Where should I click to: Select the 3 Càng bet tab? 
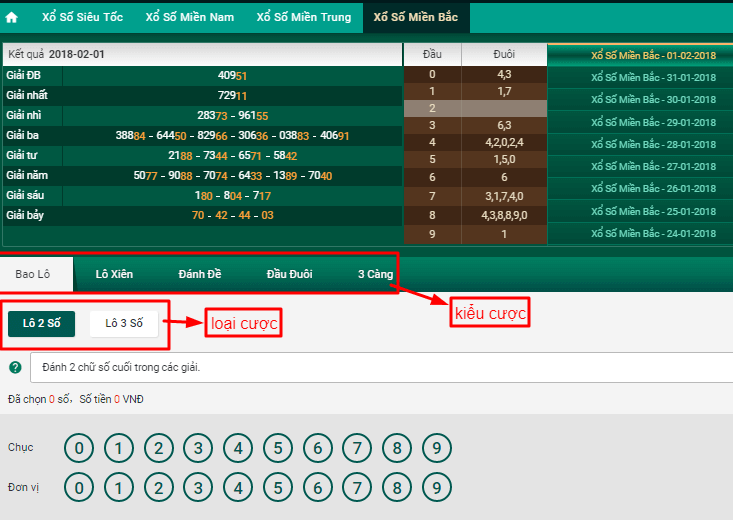pos(375,274)
